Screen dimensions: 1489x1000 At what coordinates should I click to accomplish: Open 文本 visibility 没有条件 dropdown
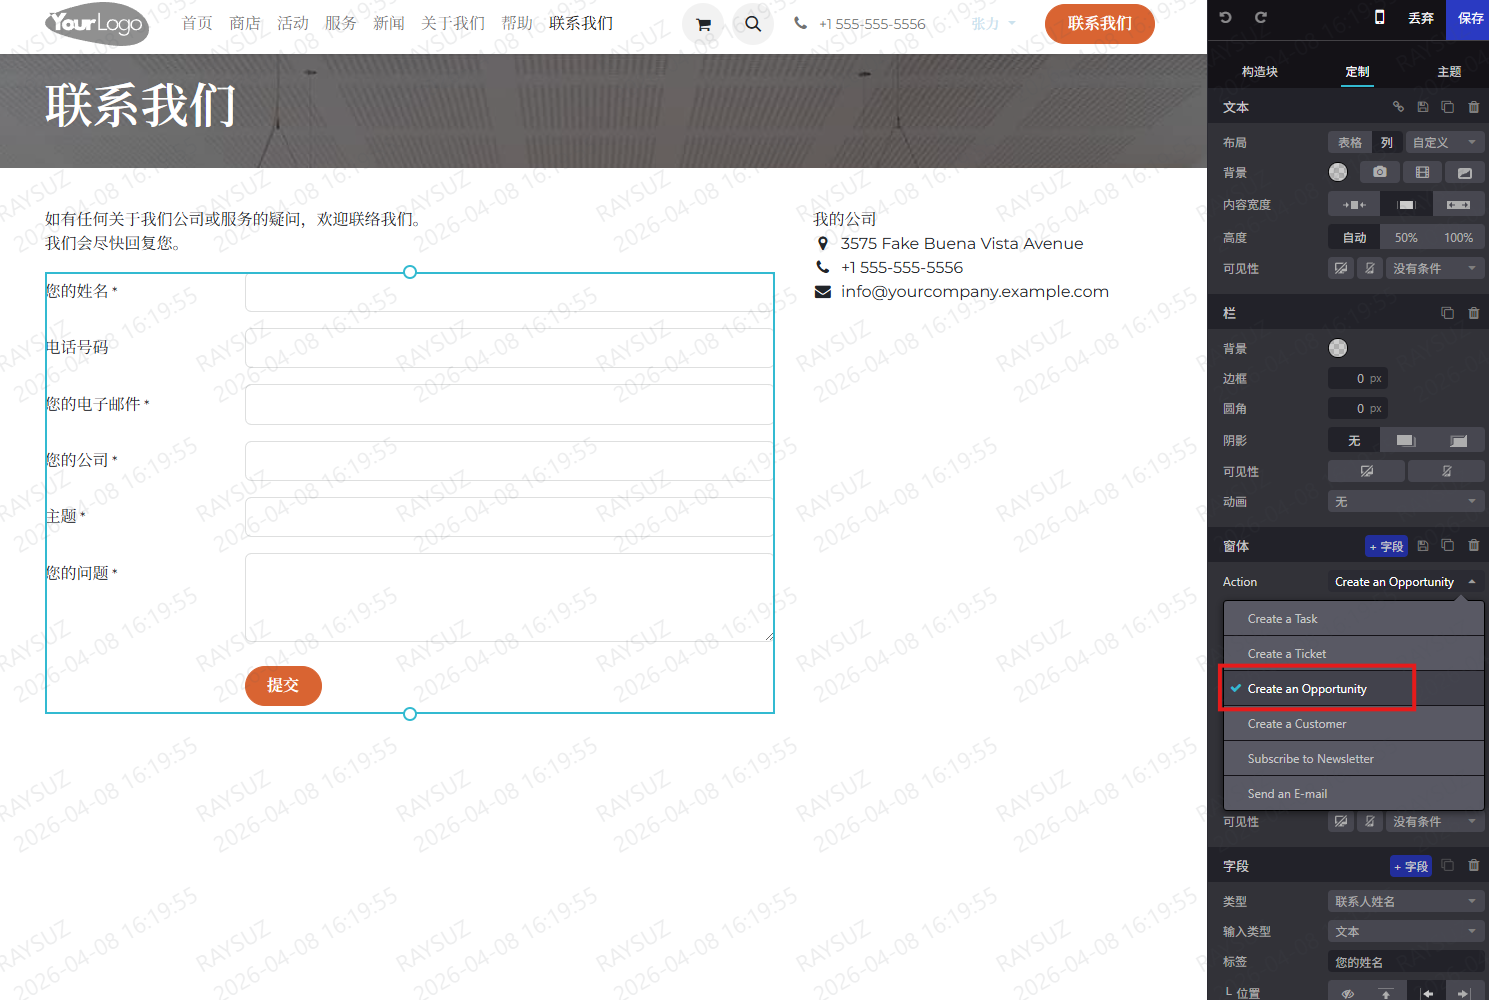pos(1435,268)
